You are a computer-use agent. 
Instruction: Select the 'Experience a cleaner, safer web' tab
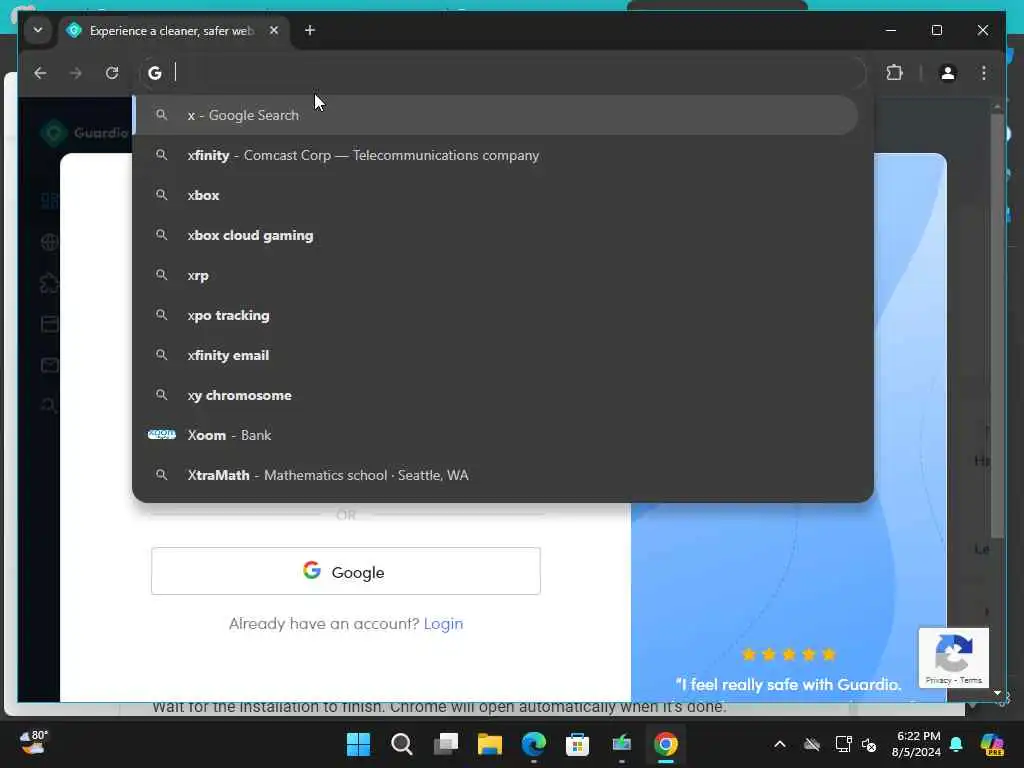172,31
